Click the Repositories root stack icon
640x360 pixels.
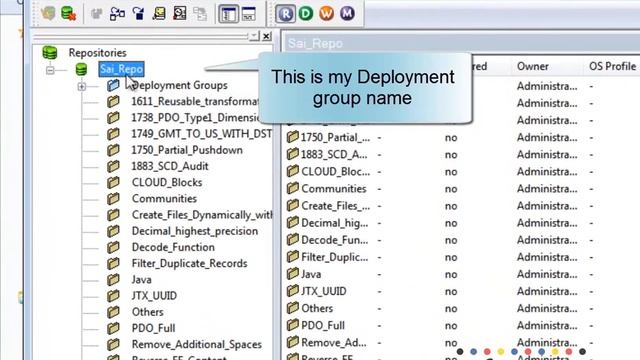50,53
